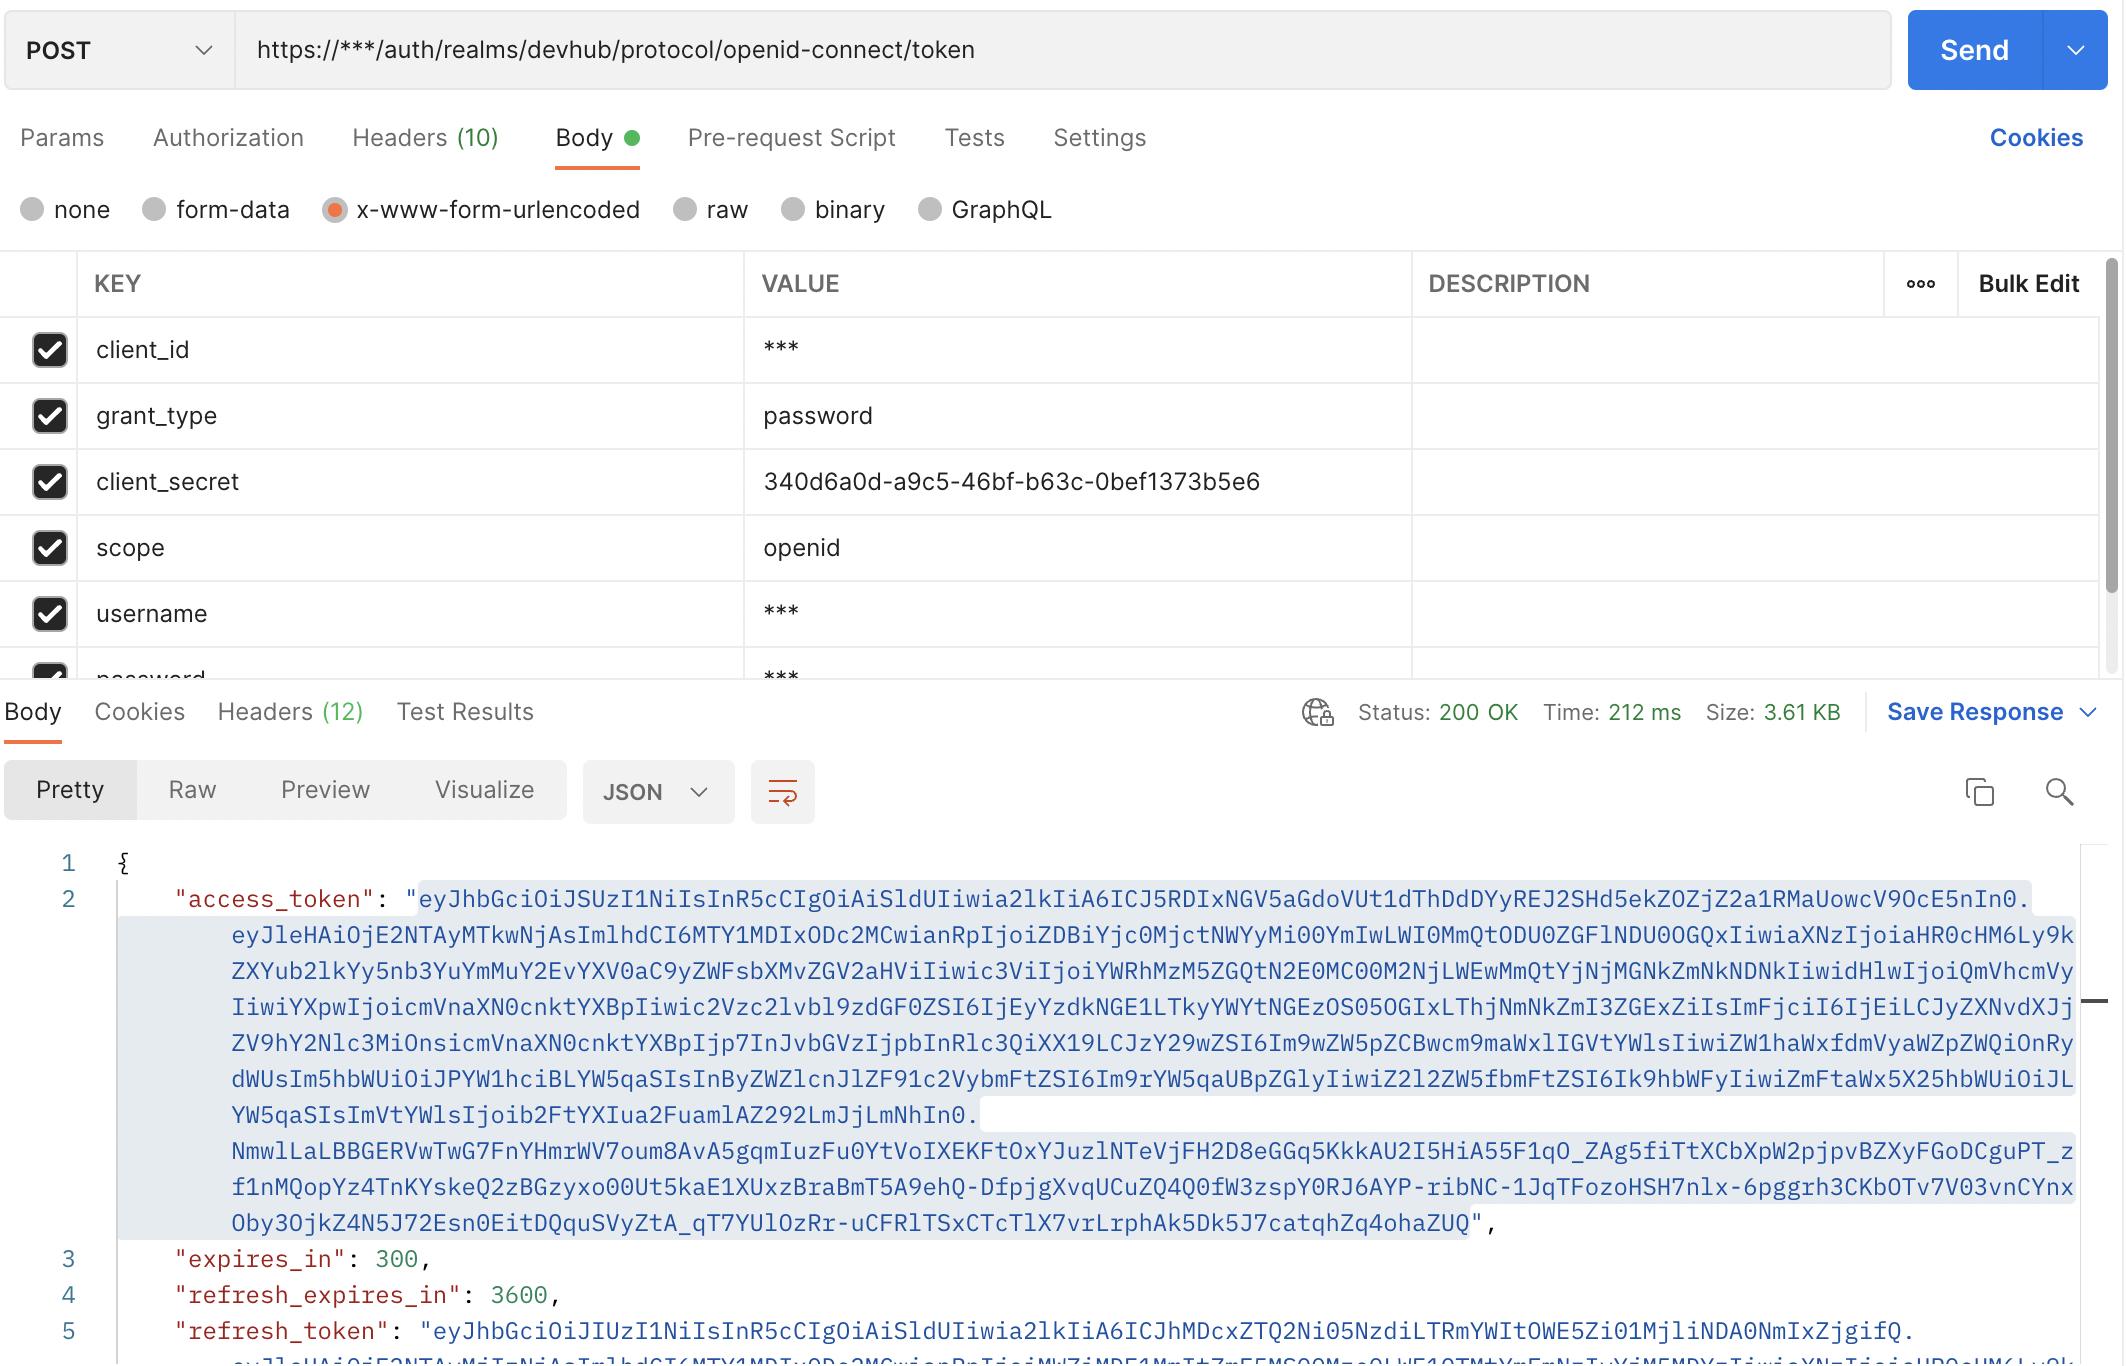The height and width of the screenshot is (1366, 2126).
Task: Open the JSON format dropdown
Action: 657,792
